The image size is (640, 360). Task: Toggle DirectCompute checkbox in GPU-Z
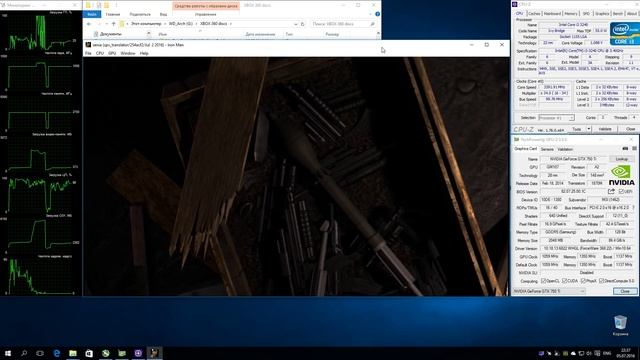(x=601, y=281)
